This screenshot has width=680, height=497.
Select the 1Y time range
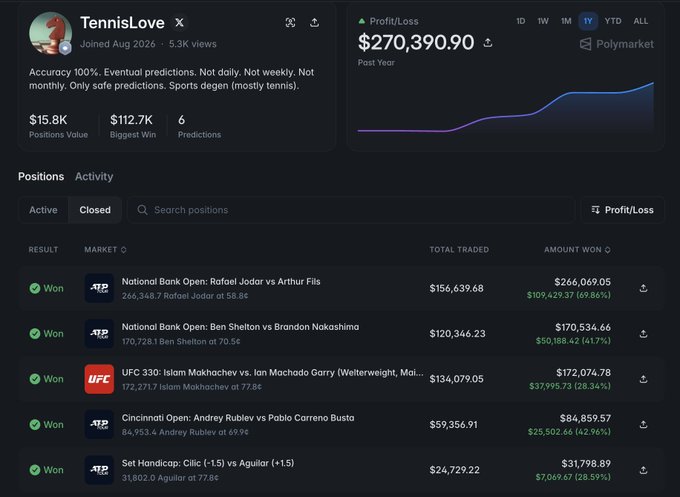[x=588, y=21]
